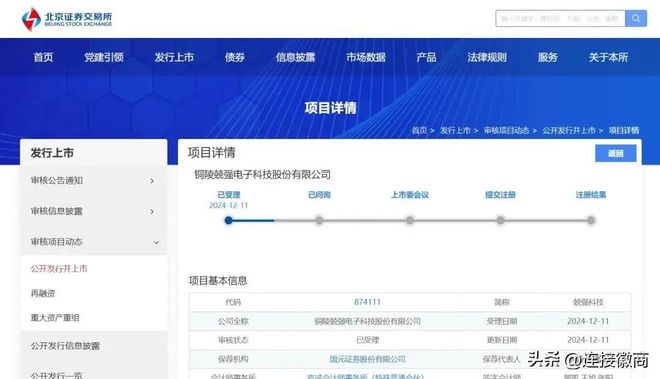The image size is (660, 379).
Task: Click the 项目基本信息 section heading
Action: [218, 281]
